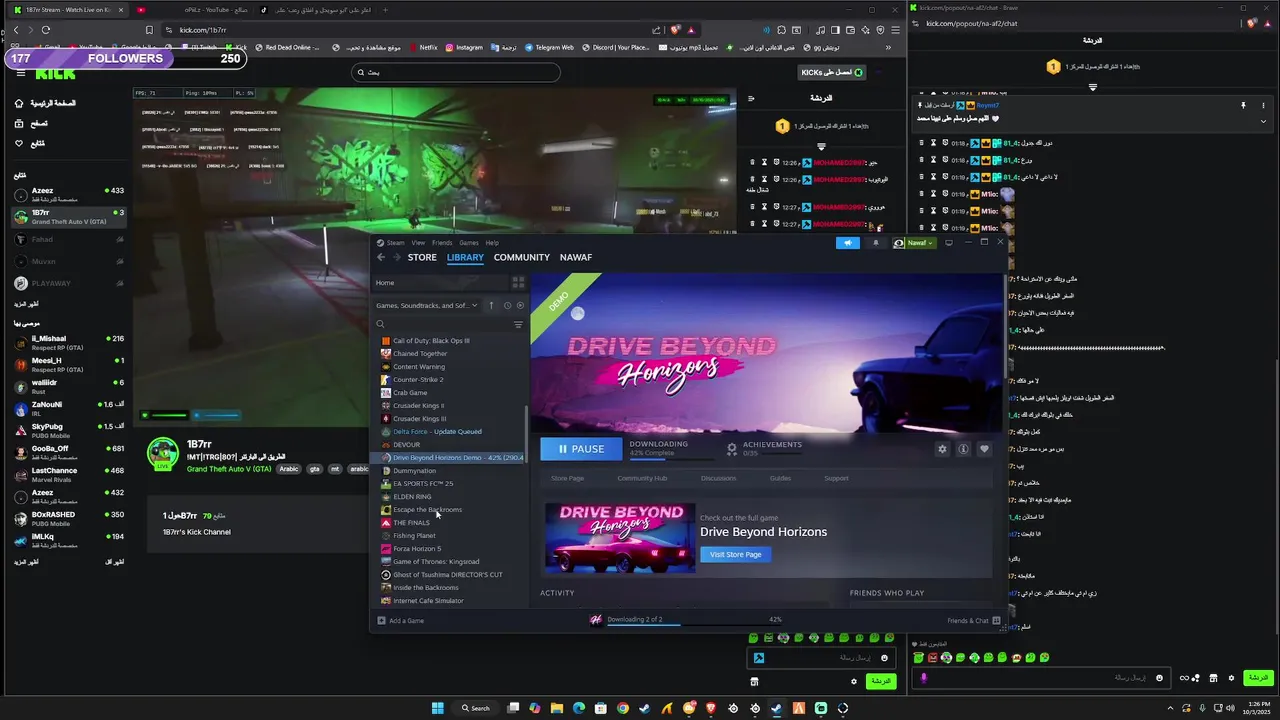Sort library by recent activity clock icon

pos(507,305)
